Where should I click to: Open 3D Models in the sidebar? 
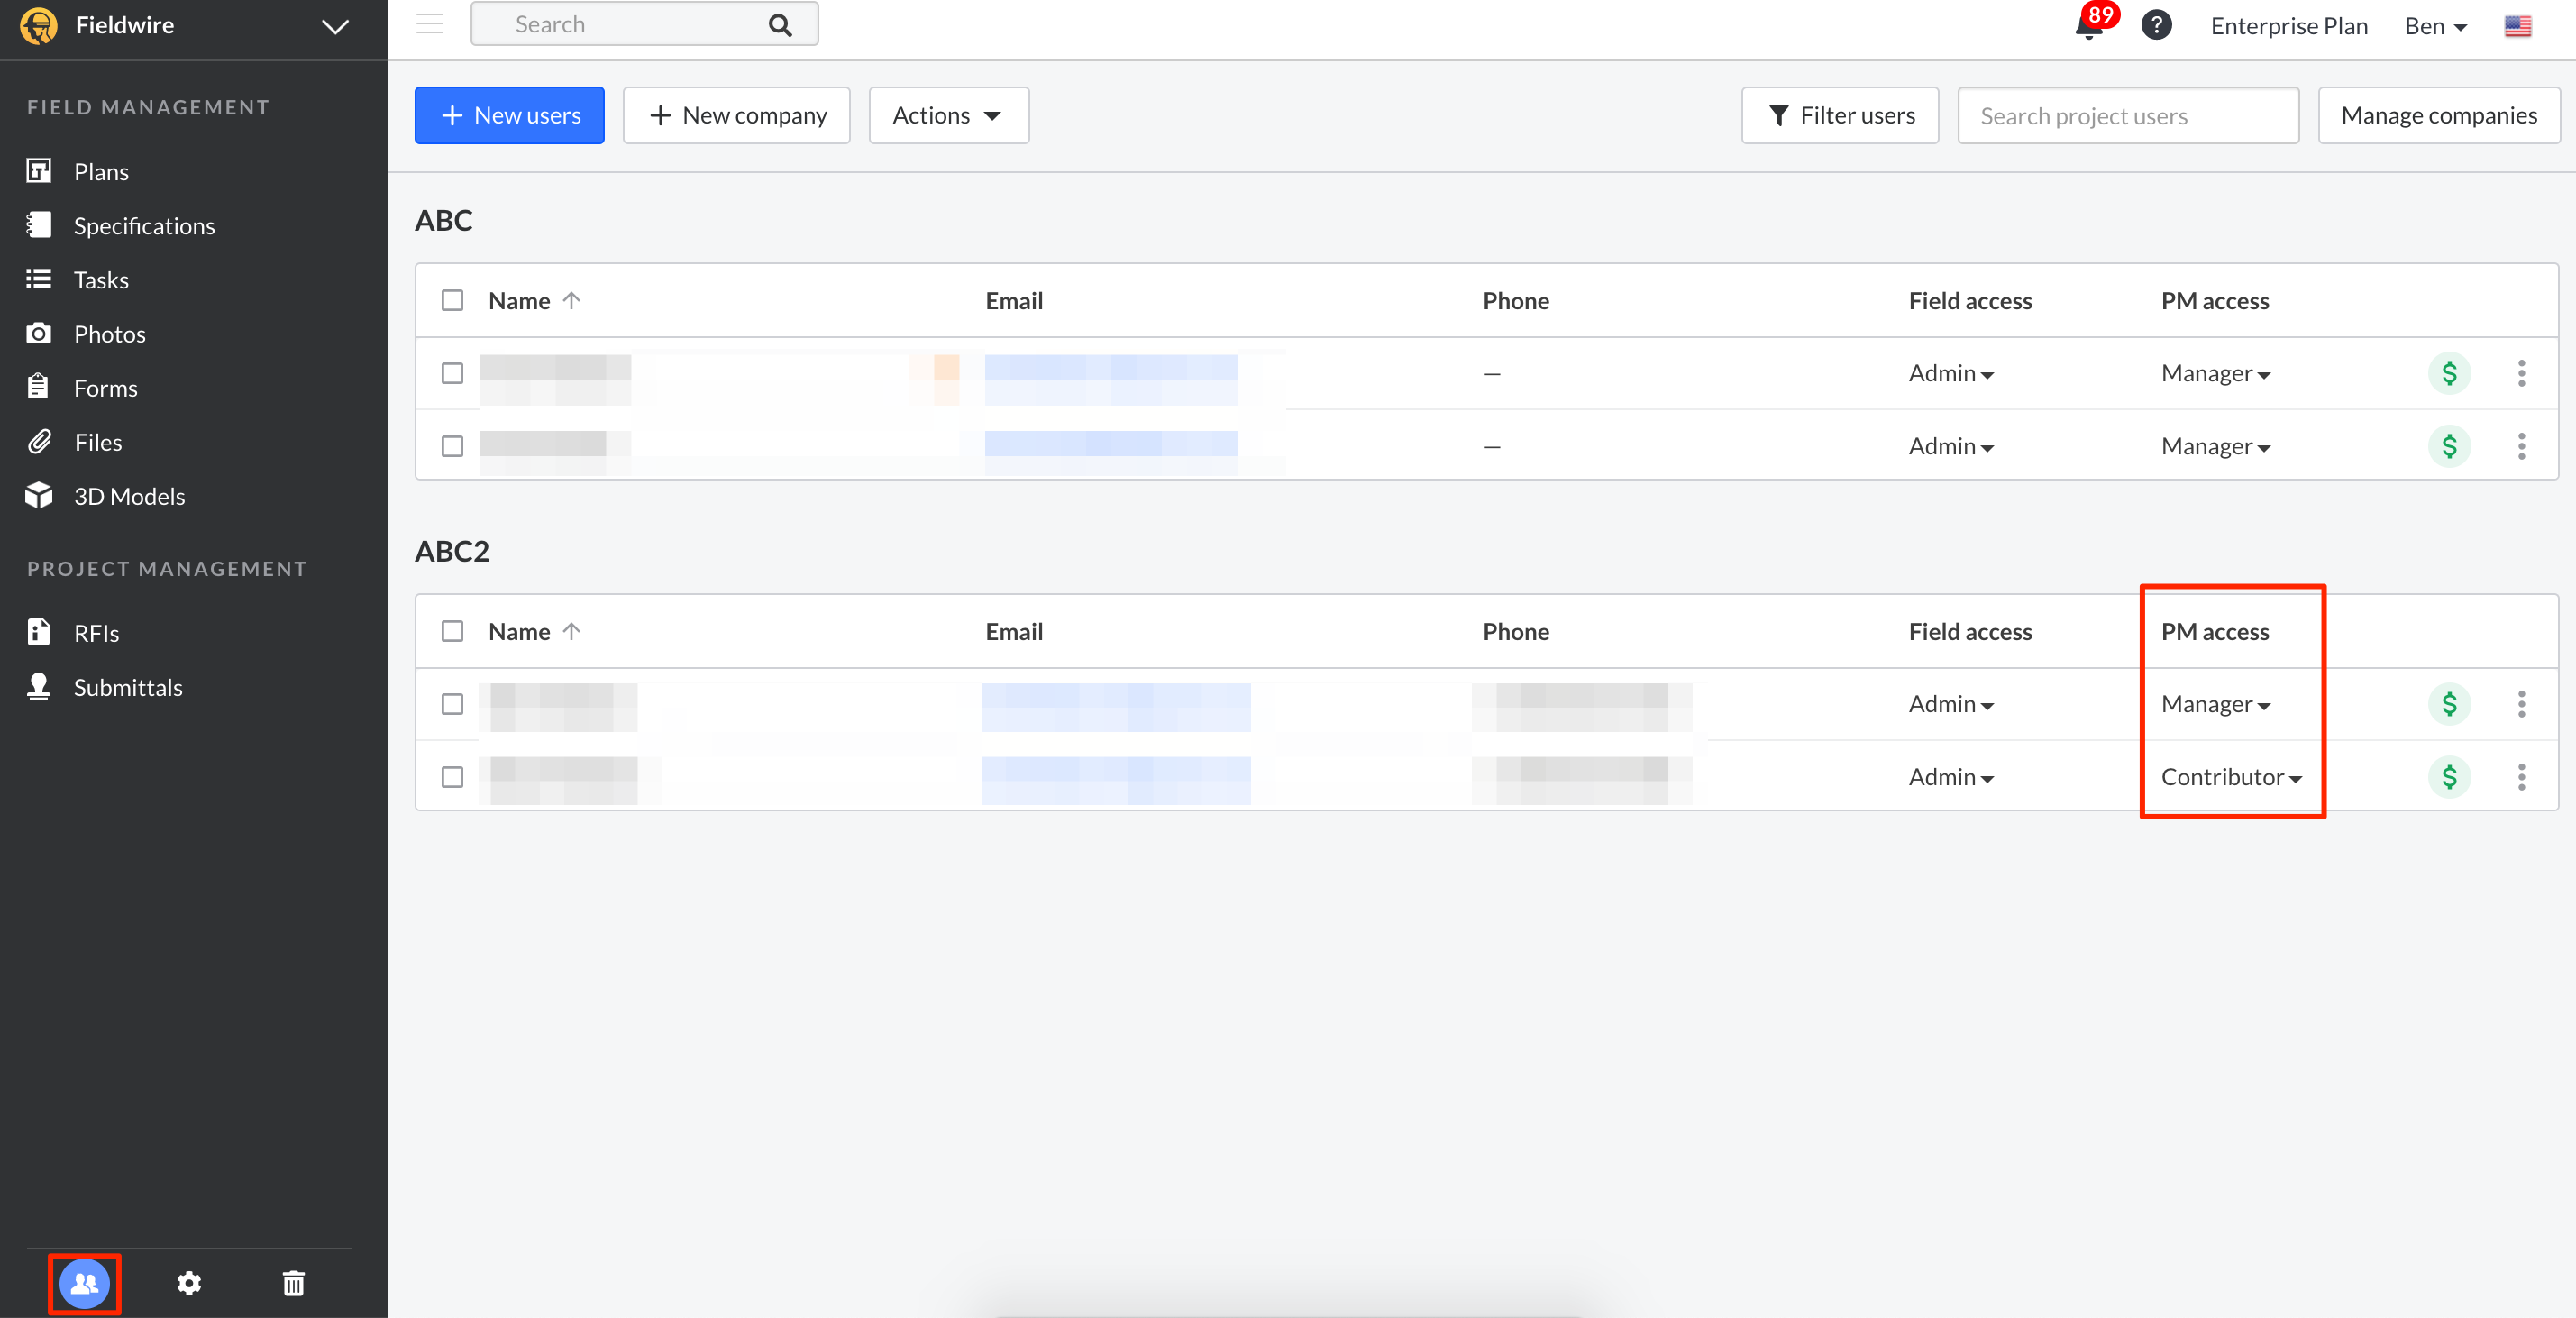pos(128,496)
